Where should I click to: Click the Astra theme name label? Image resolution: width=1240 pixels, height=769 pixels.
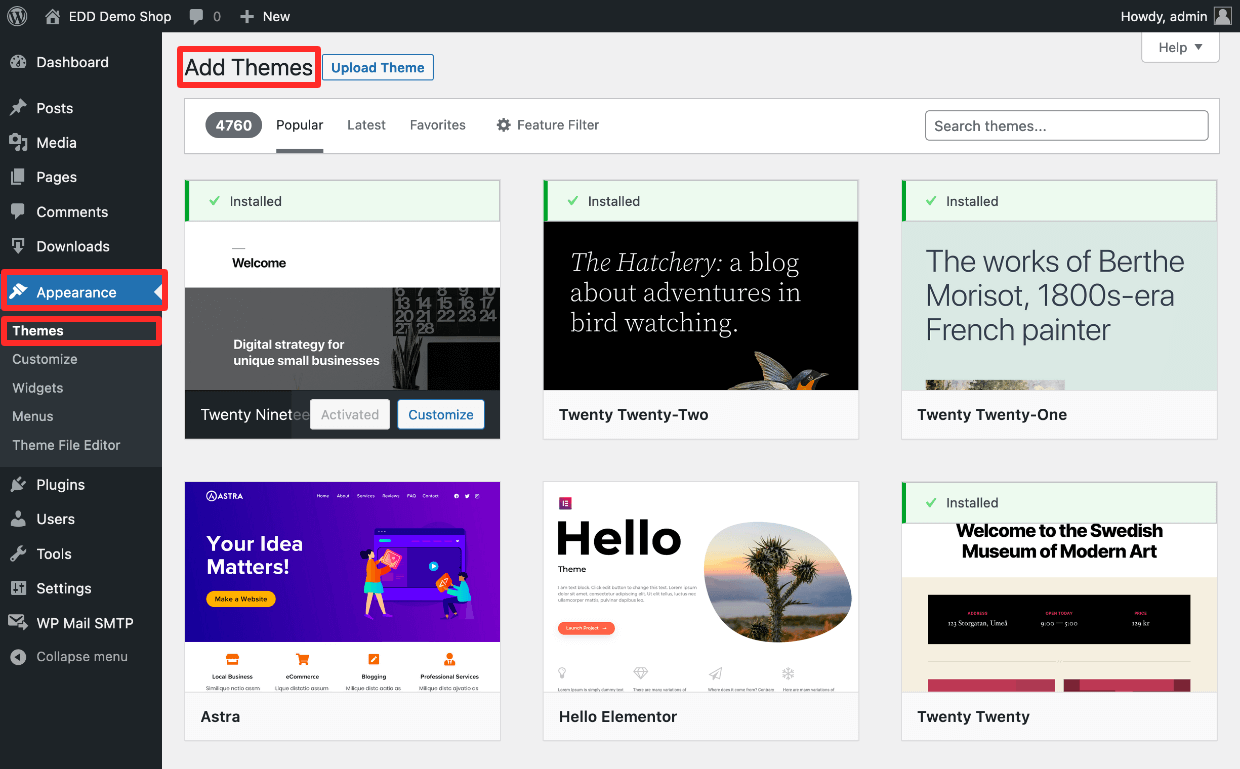(220, 717)
